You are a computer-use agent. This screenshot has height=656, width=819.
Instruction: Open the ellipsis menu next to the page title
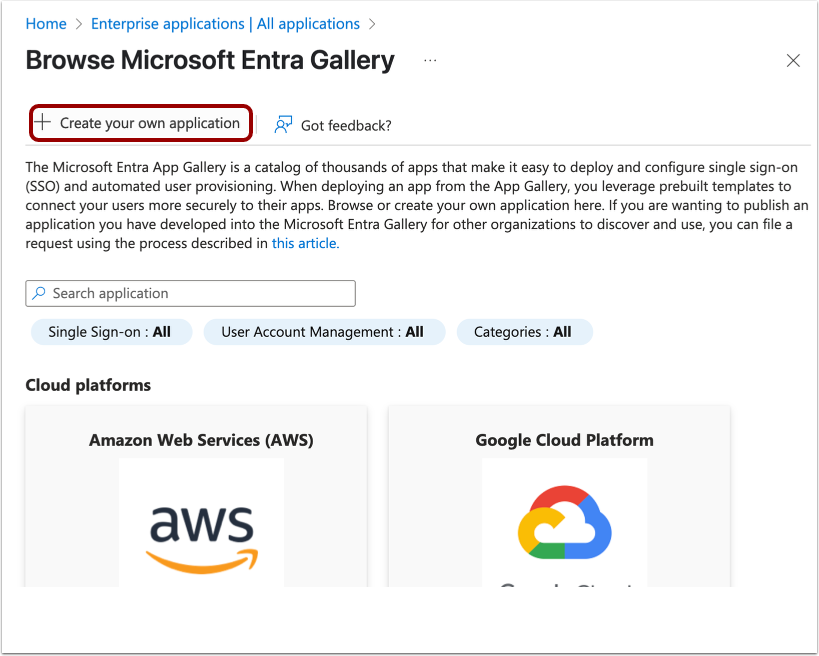click(430, 60)
